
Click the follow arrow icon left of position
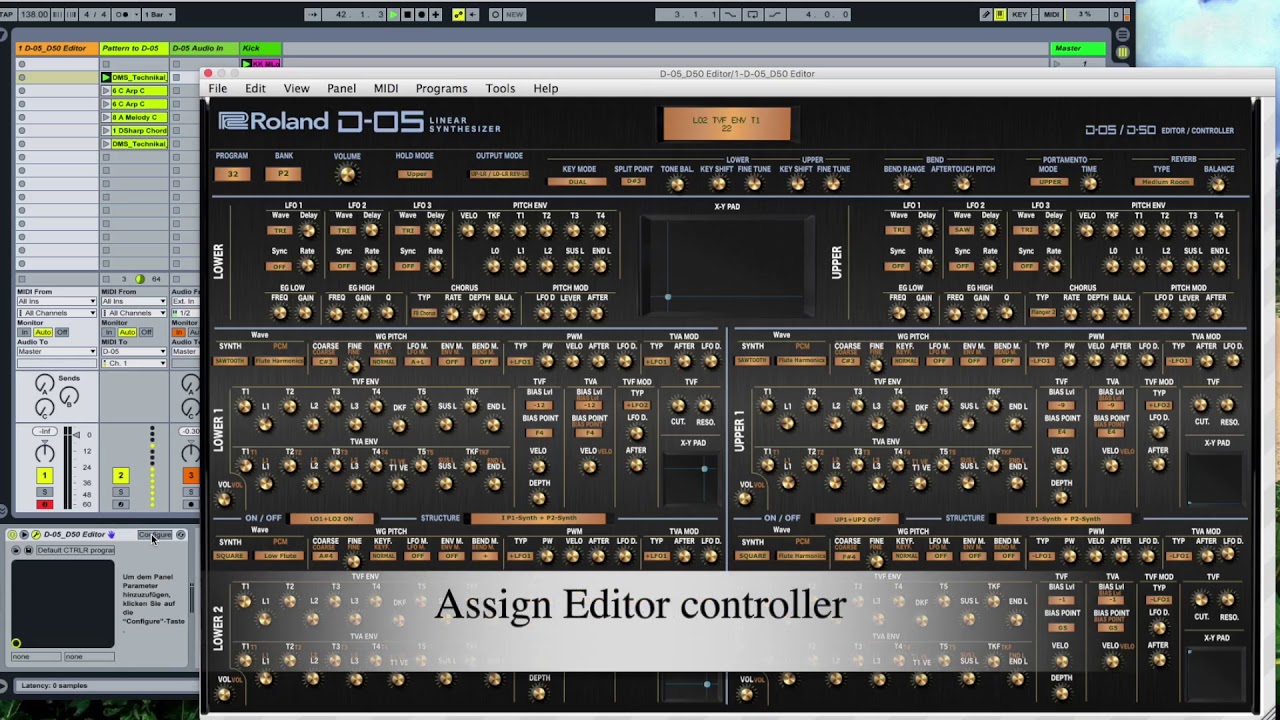click(313, 14)
